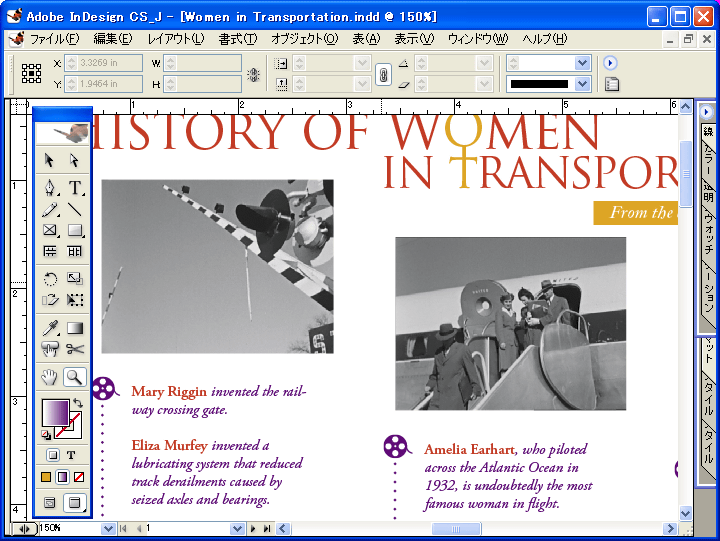
Task: Open the shear angle dropdown
Action: [x=484, y=84]
